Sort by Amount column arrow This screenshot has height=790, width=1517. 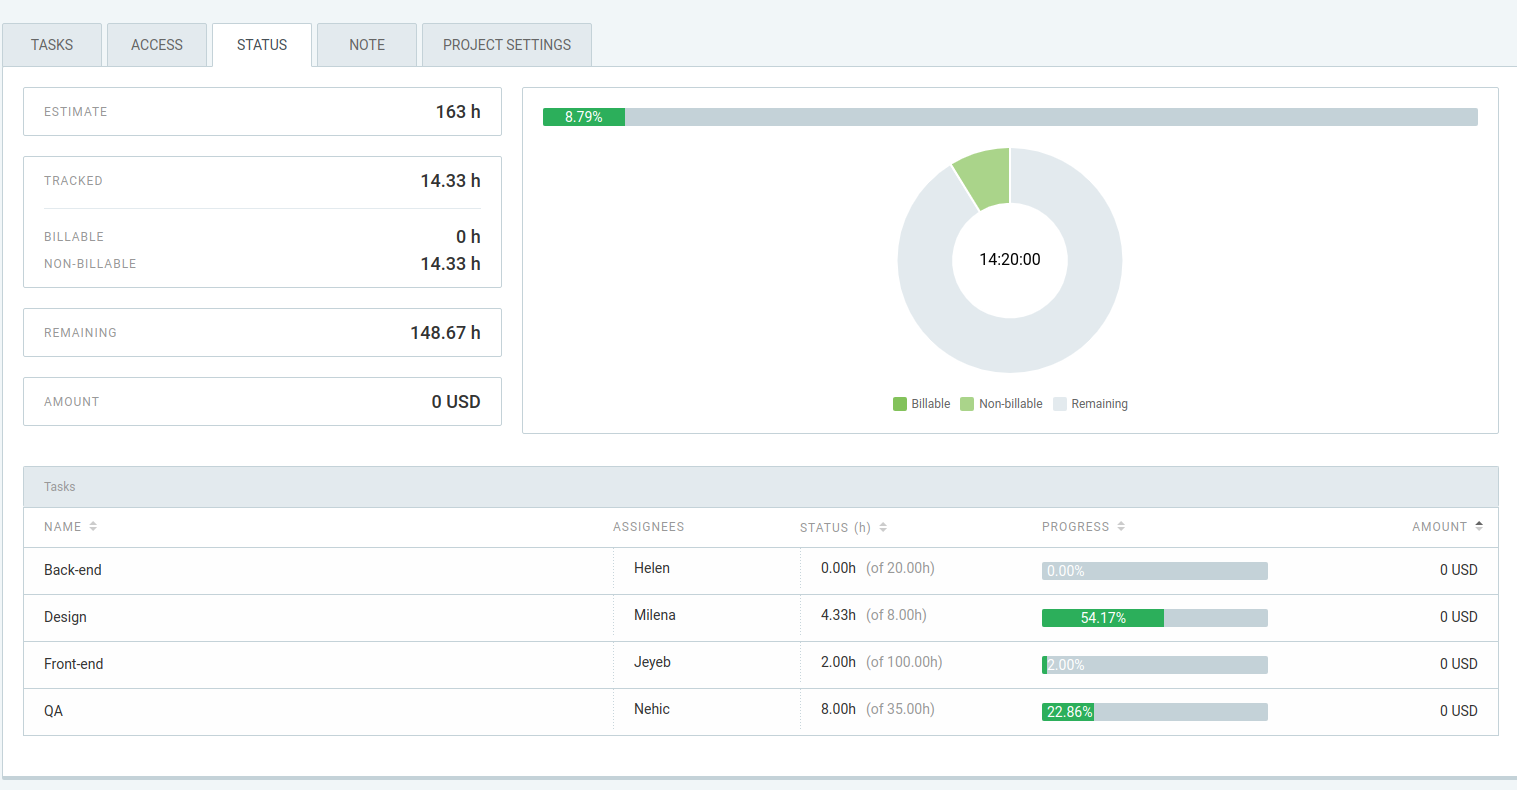[x=1479, y=526]
